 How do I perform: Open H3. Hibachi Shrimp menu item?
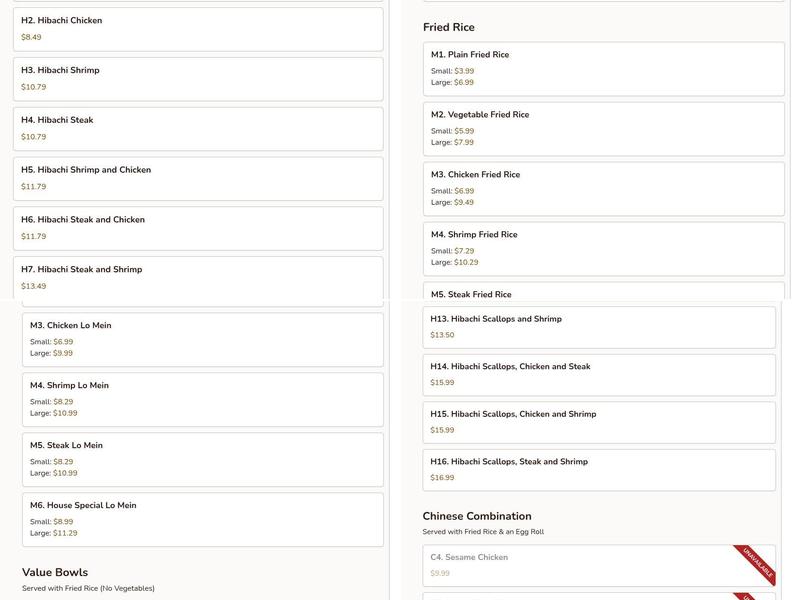197,79
